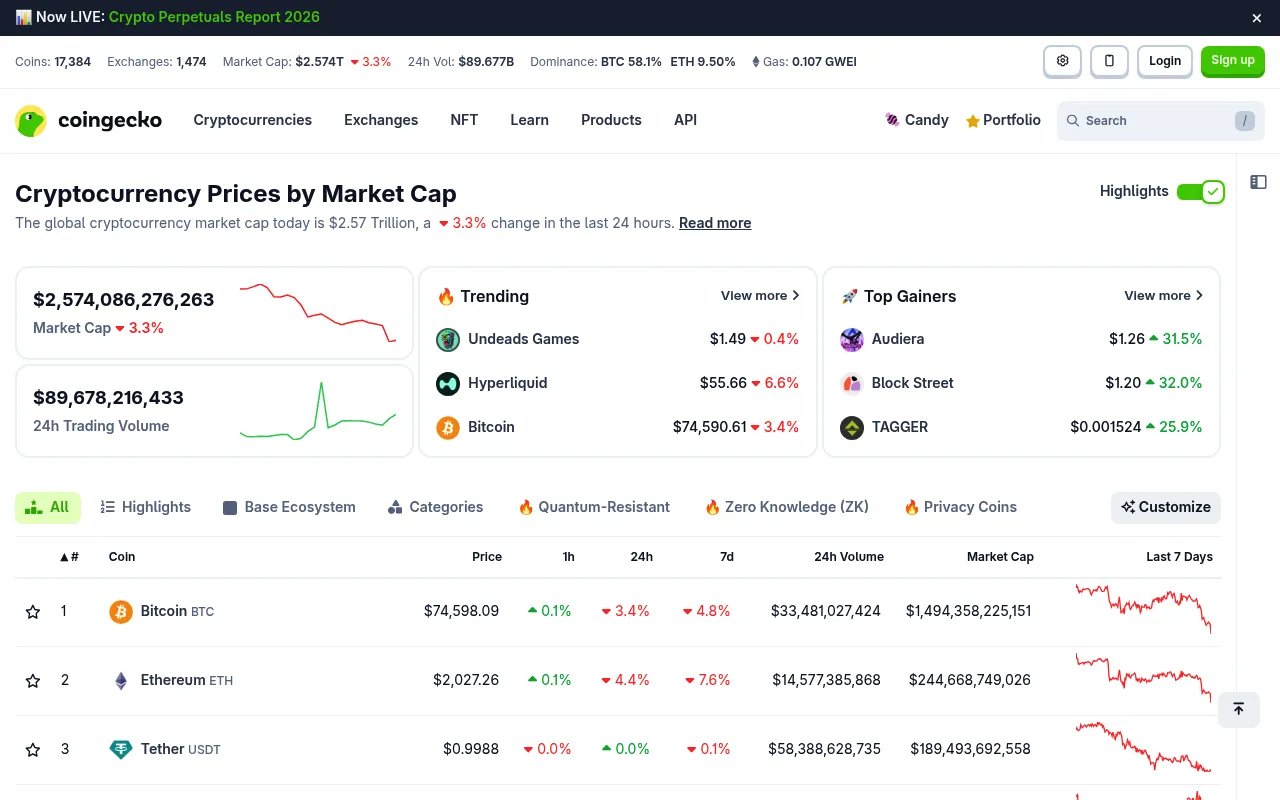Open Crypto Perpetuals Report 2026 link
This screenshot has width=1280, height=800.
point(214,17)
